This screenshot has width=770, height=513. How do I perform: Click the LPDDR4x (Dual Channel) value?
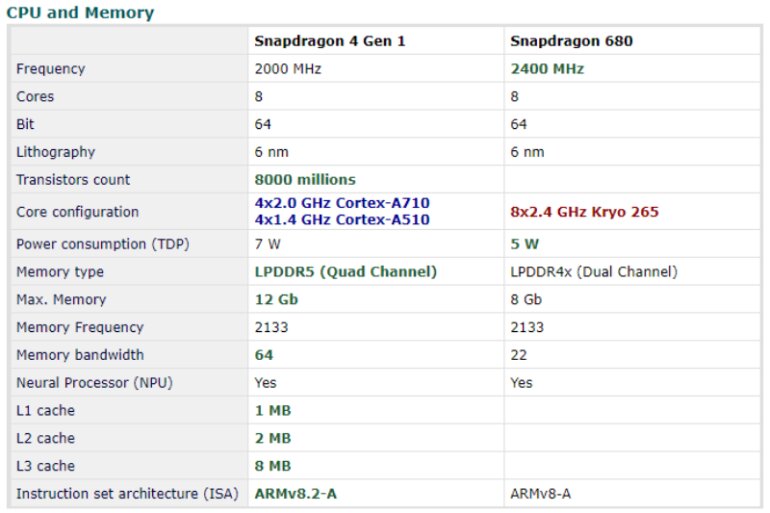point(594,272)
